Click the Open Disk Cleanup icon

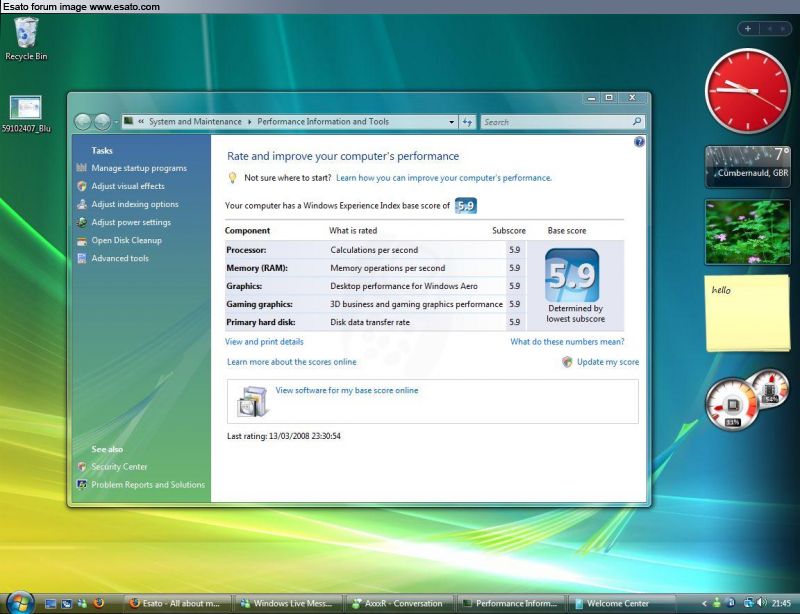click(82, 240)
